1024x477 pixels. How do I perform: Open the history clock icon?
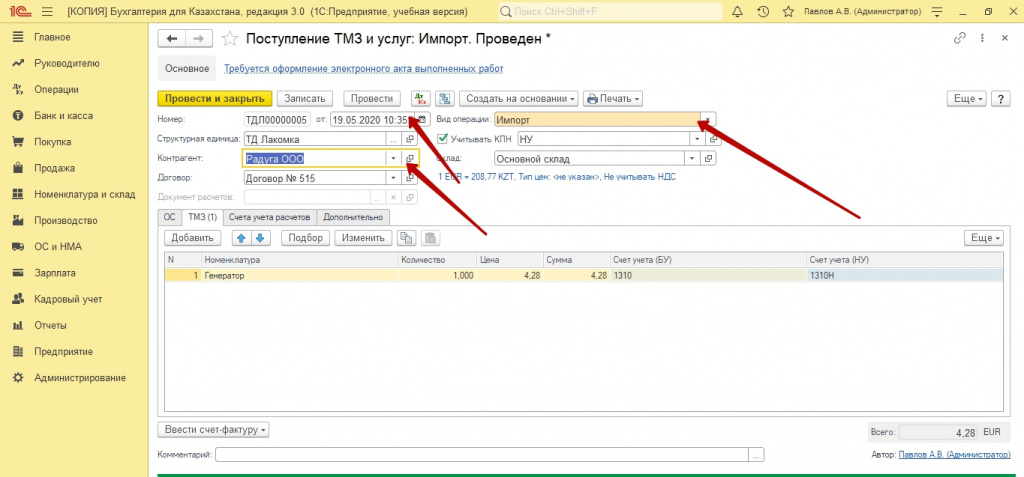(763, 12)
